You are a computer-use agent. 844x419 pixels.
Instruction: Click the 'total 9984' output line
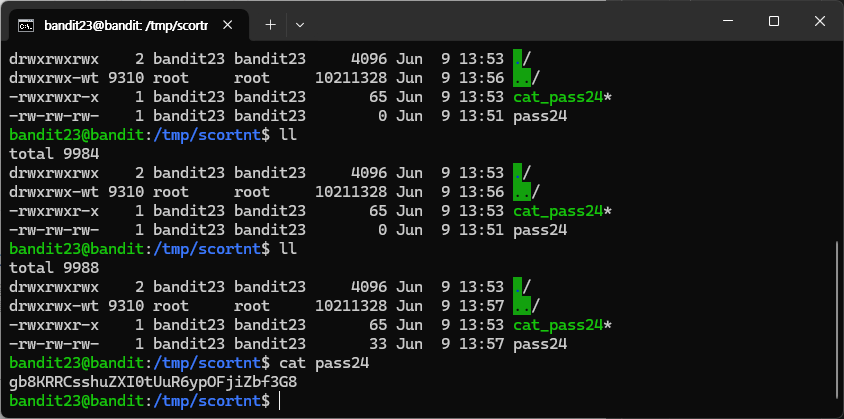54,154
